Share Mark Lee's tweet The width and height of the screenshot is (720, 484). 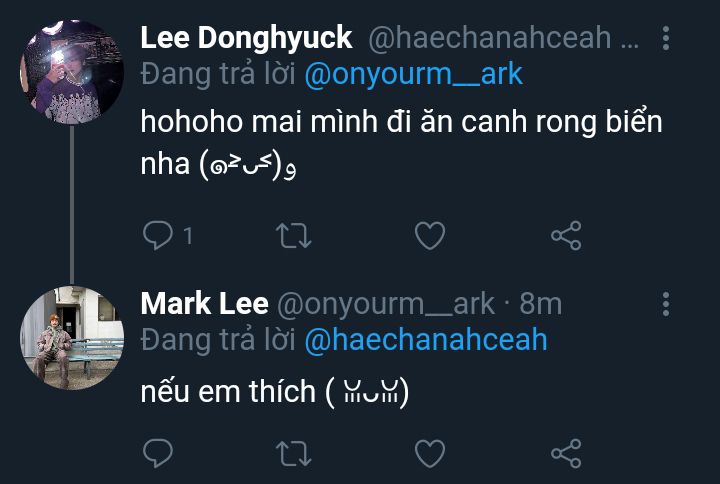tap(566, 454)
